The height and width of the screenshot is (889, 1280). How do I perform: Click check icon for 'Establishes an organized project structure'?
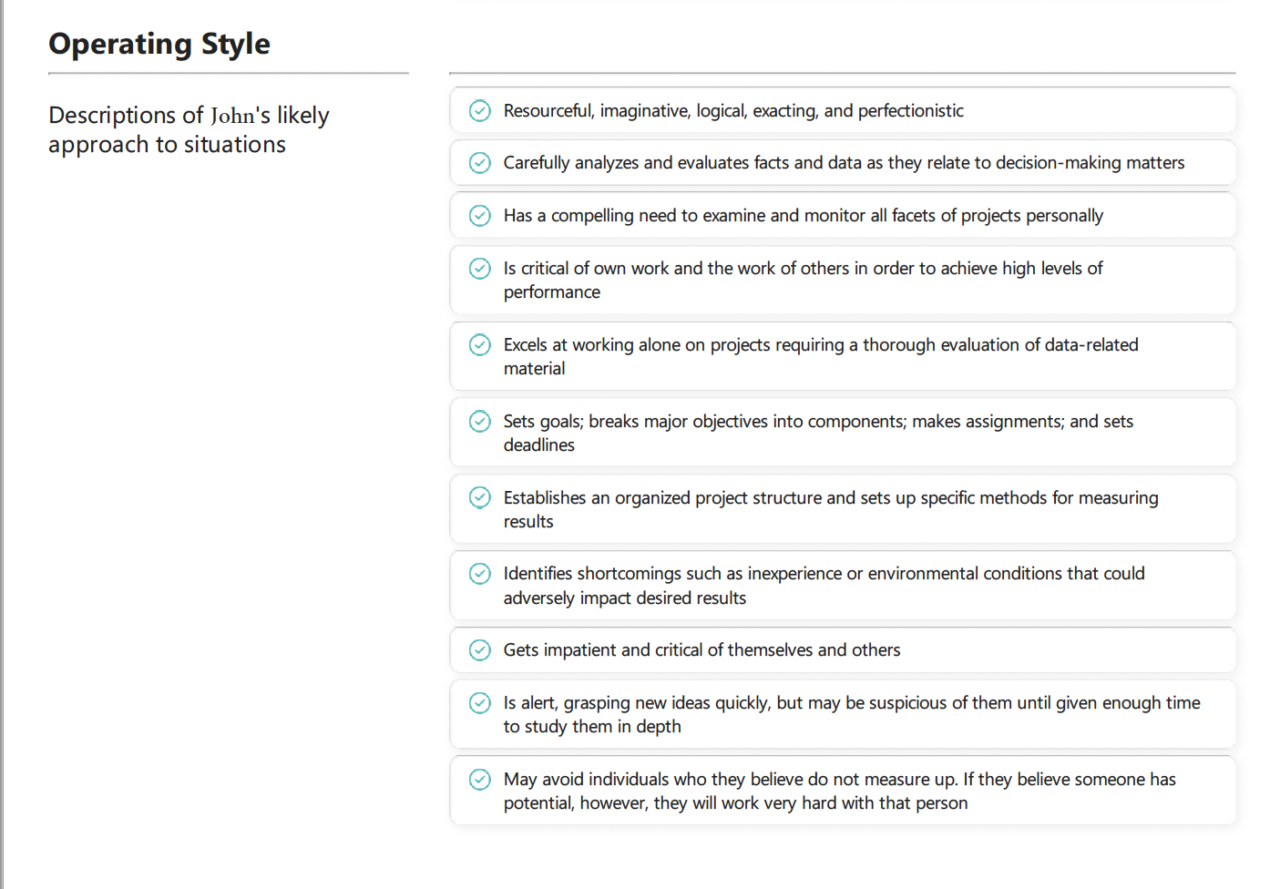point(480,498)
